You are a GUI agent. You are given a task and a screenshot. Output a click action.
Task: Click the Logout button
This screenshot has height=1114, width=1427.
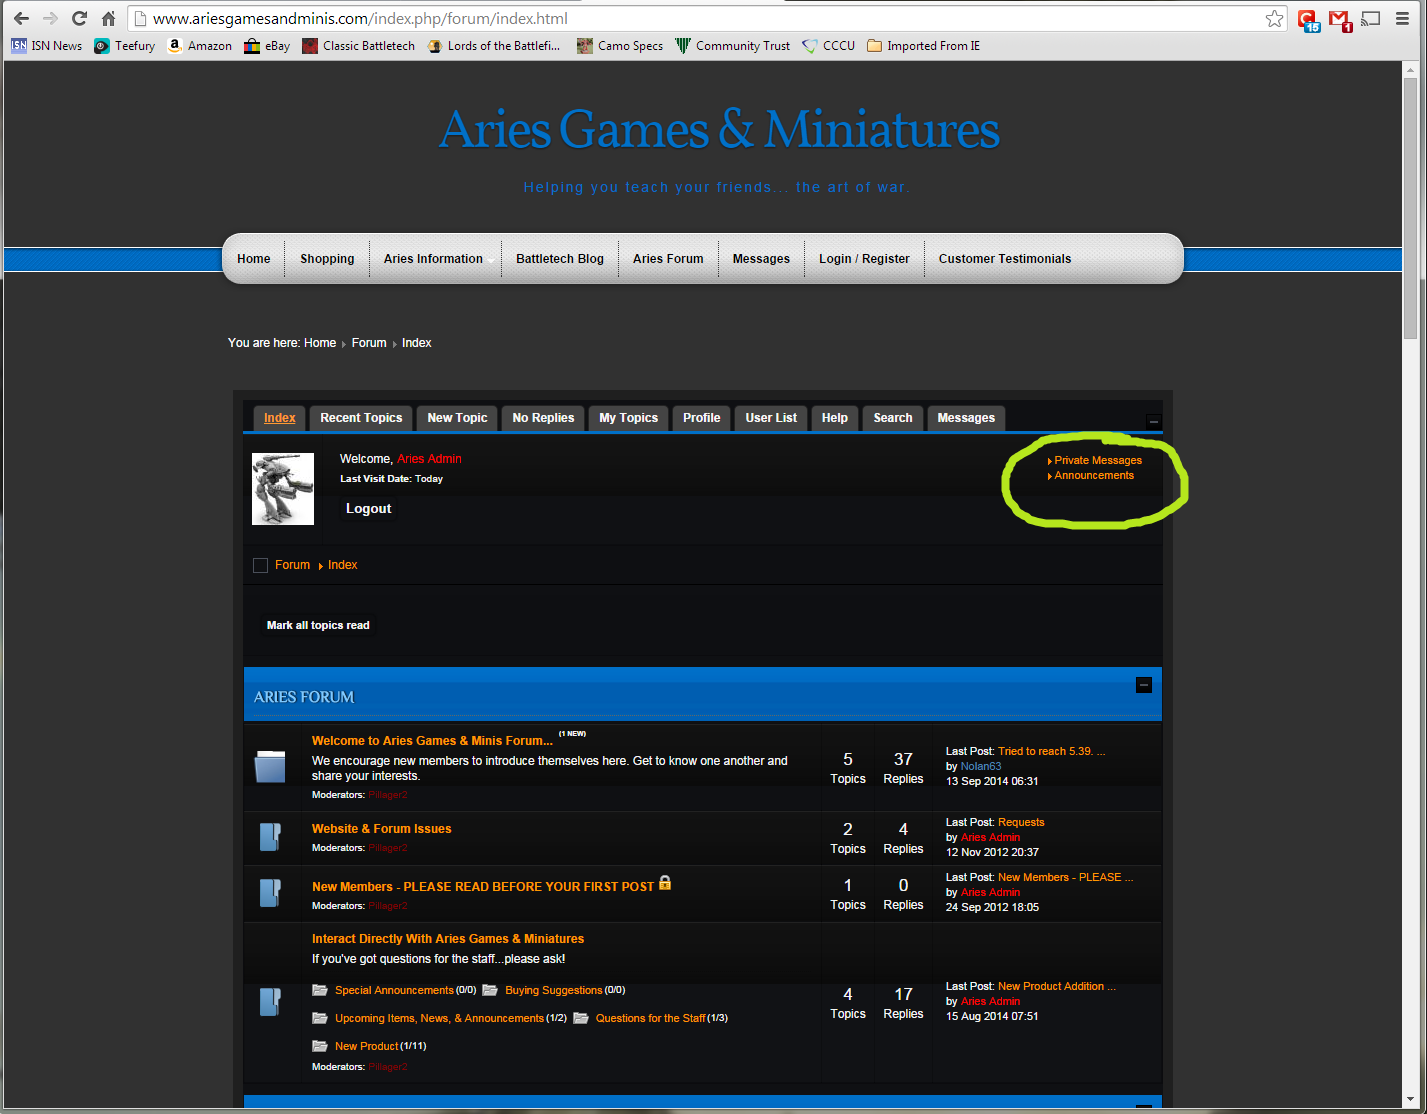point(369,509)
